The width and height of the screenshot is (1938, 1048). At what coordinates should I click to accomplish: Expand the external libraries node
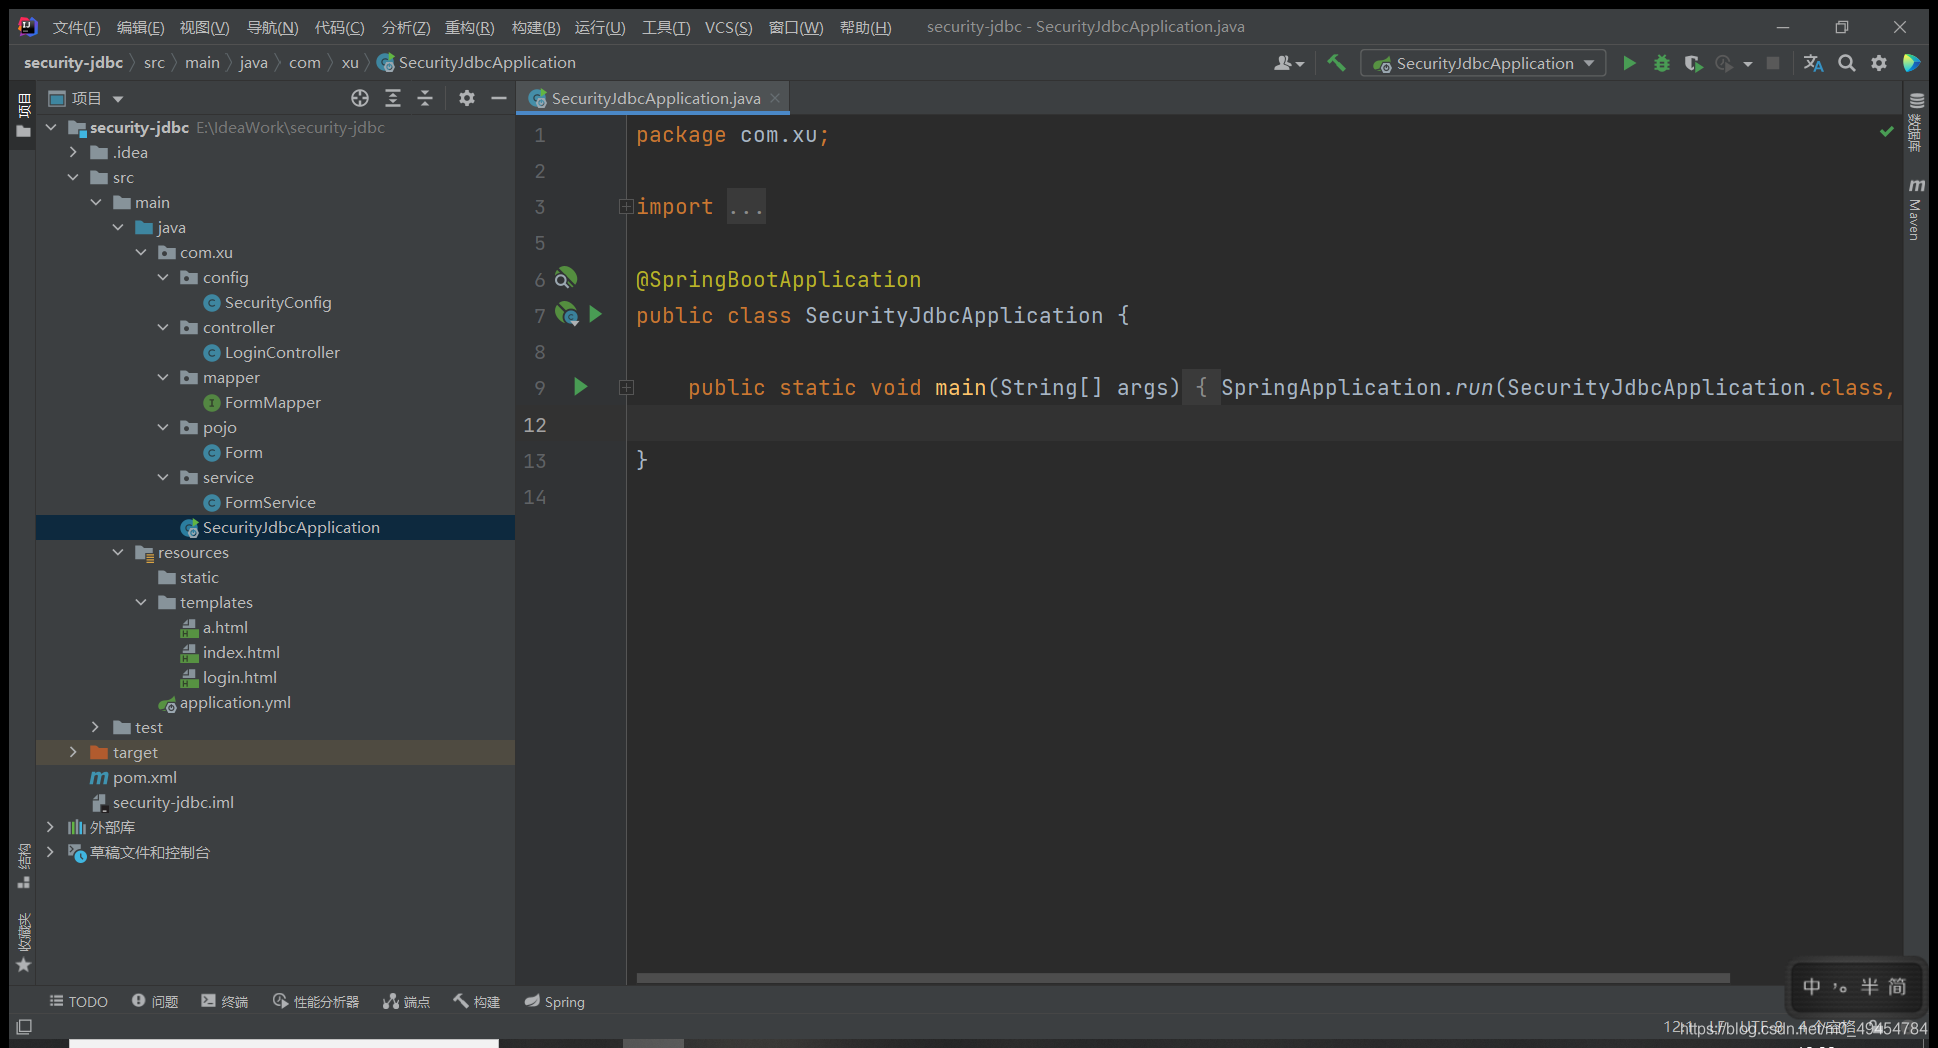tap(50, 827)
